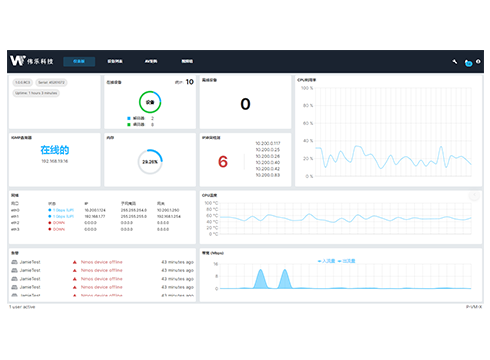
Task: Toggle the 入流量 inbound series legend
Action: coord(326,261)
